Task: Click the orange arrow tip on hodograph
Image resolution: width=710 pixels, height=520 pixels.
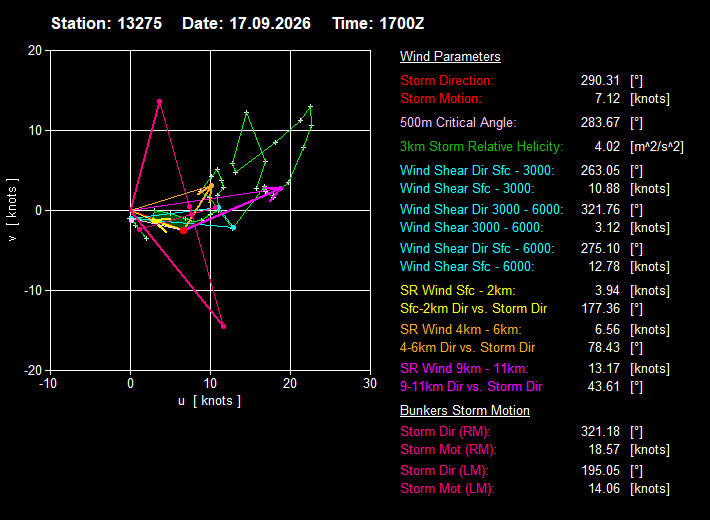Action: 211,185
